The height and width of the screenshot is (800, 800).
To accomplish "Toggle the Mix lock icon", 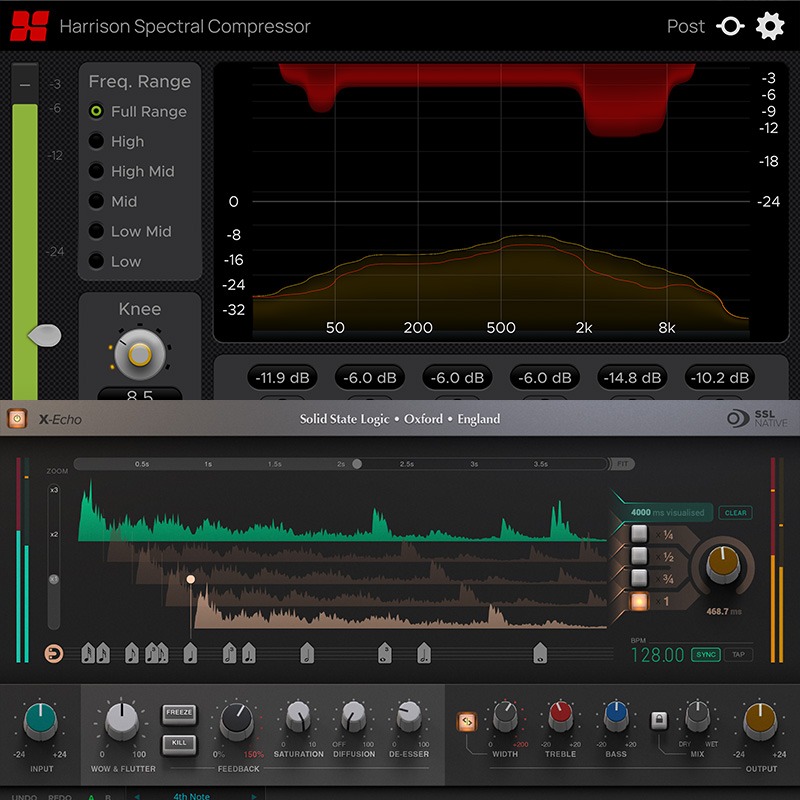I will pyautogui.click(x=659, y=720).
